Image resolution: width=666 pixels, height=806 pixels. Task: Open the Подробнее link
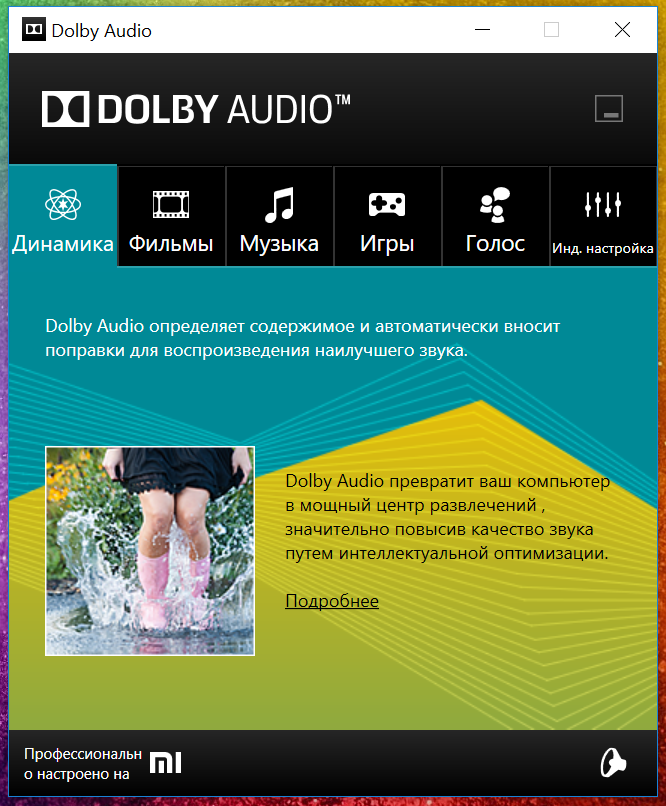click(x=332, y=601)
